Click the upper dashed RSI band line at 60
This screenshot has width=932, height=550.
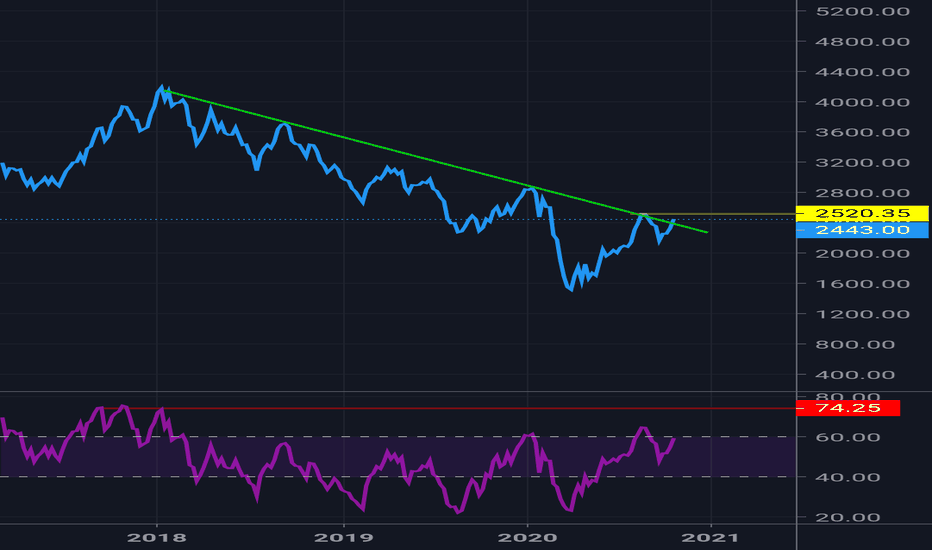[x=398, y=437]
